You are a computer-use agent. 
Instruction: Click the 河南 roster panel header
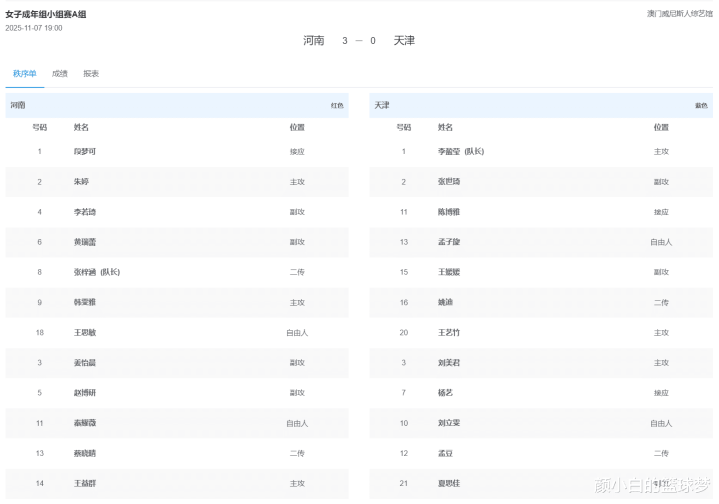177,105
